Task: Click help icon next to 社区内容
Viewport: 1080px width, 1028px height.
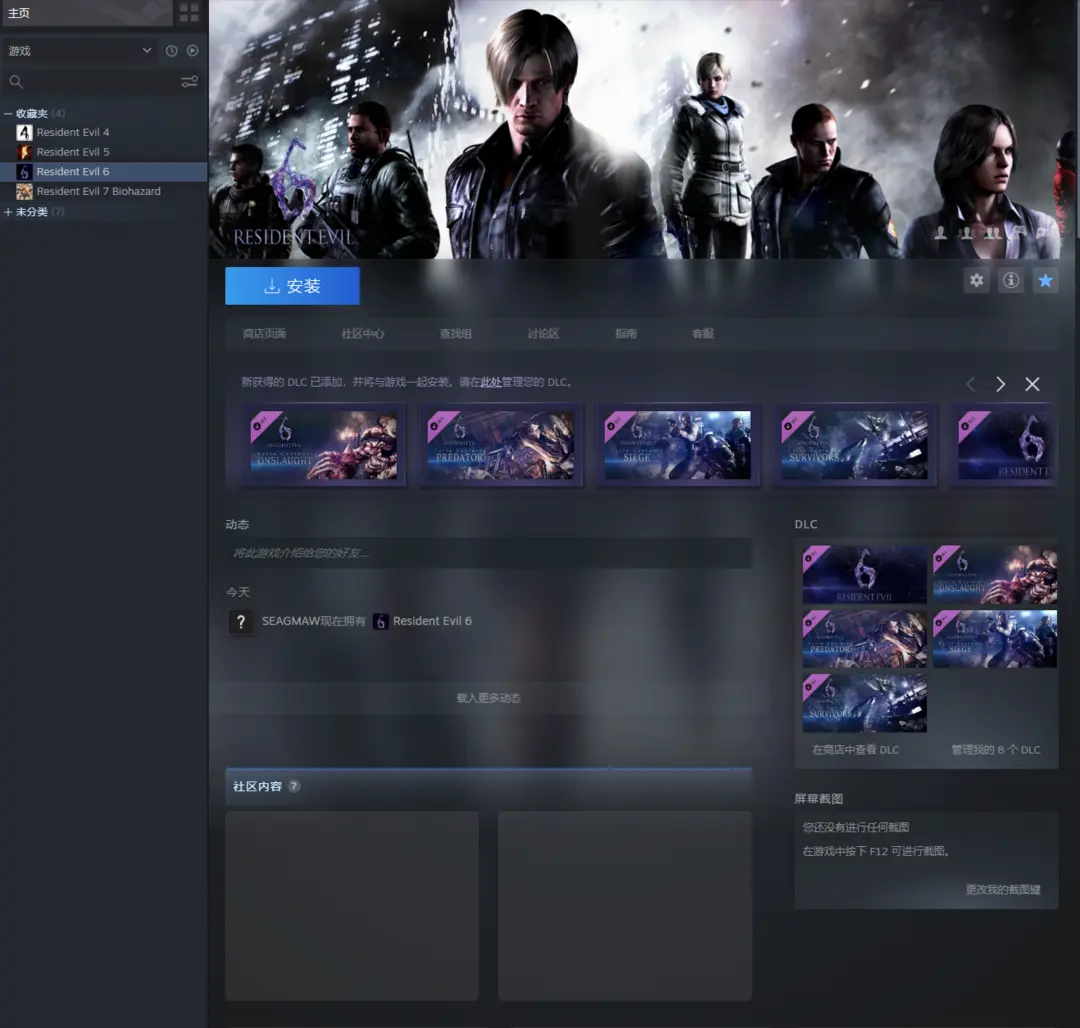Action: pyautogui.click(x=294, y=786)
